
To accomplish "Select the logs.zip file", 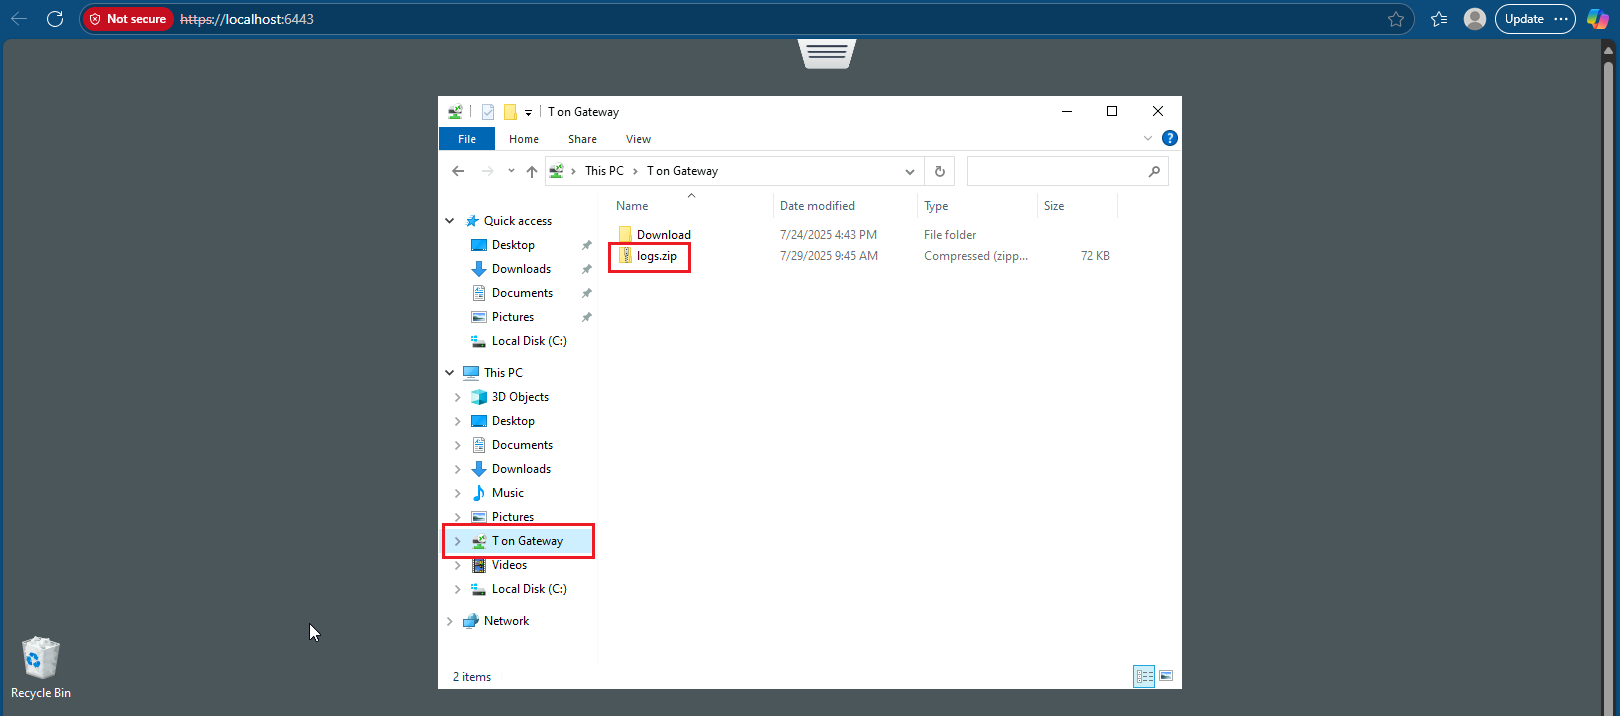I will pyautogui.click(x=656, y=256).
